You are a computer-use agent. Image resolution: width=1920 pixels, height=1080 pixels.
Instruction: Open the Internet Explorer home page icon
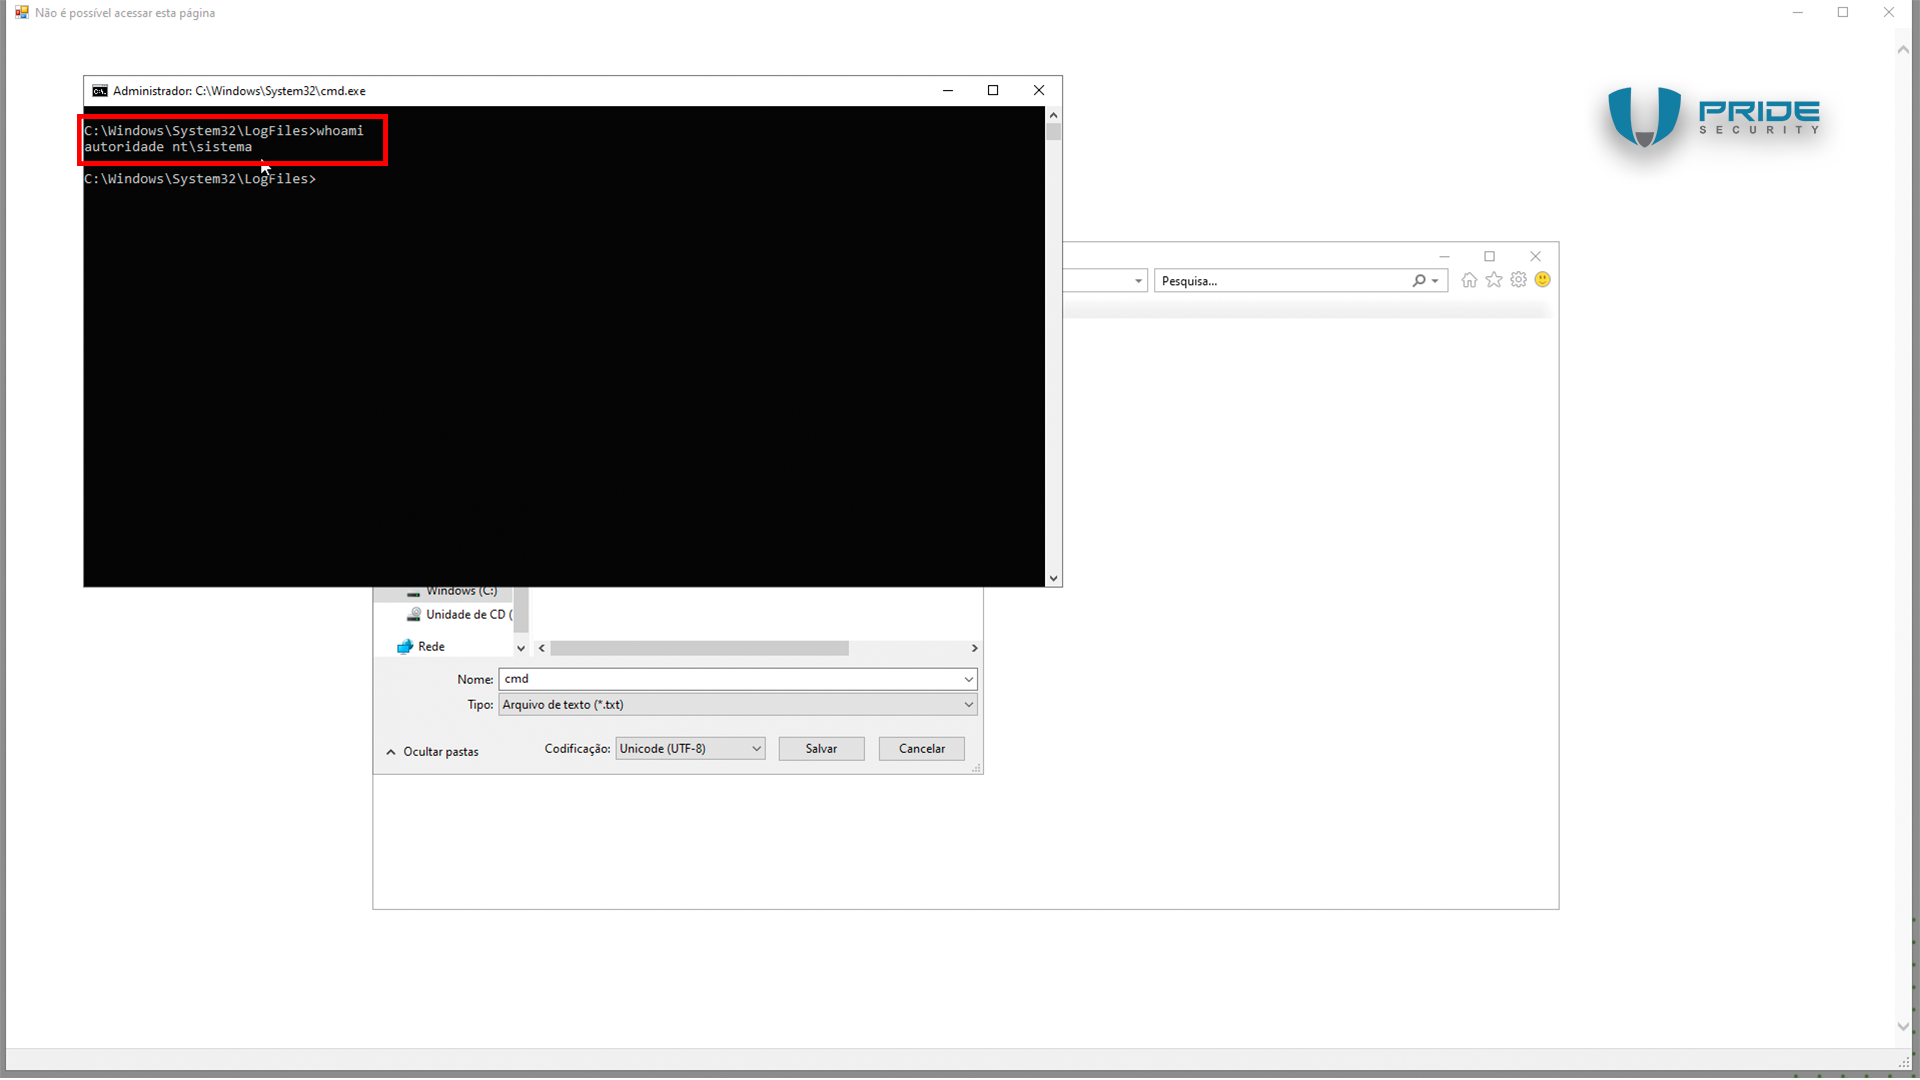1468,281
